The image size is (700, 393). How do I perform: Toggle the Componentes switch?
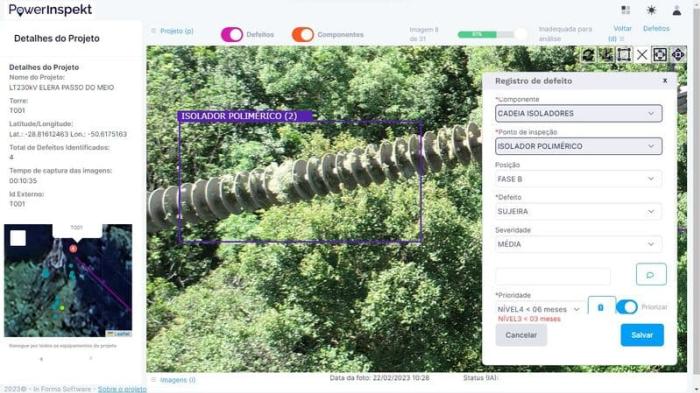point(303,34)
